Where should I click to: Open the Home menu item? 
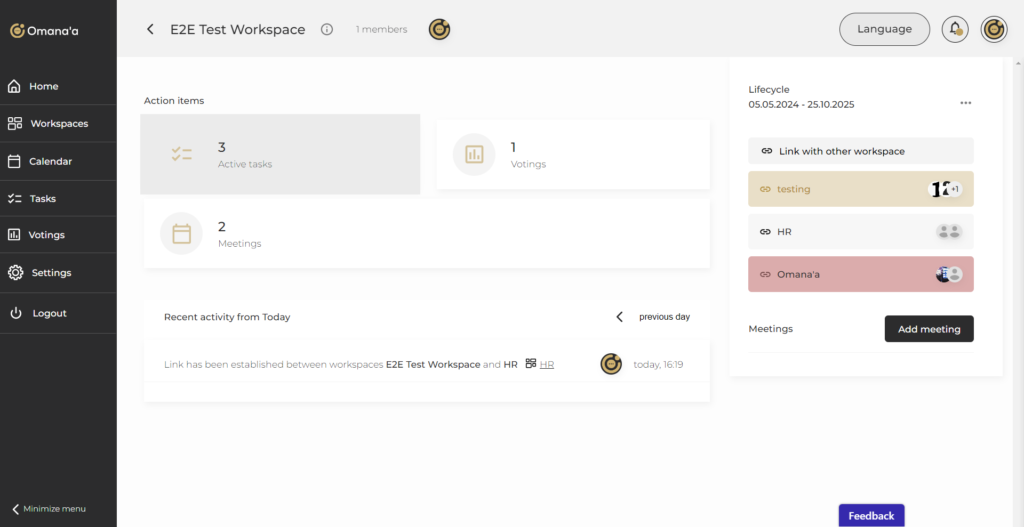[43, 86]
